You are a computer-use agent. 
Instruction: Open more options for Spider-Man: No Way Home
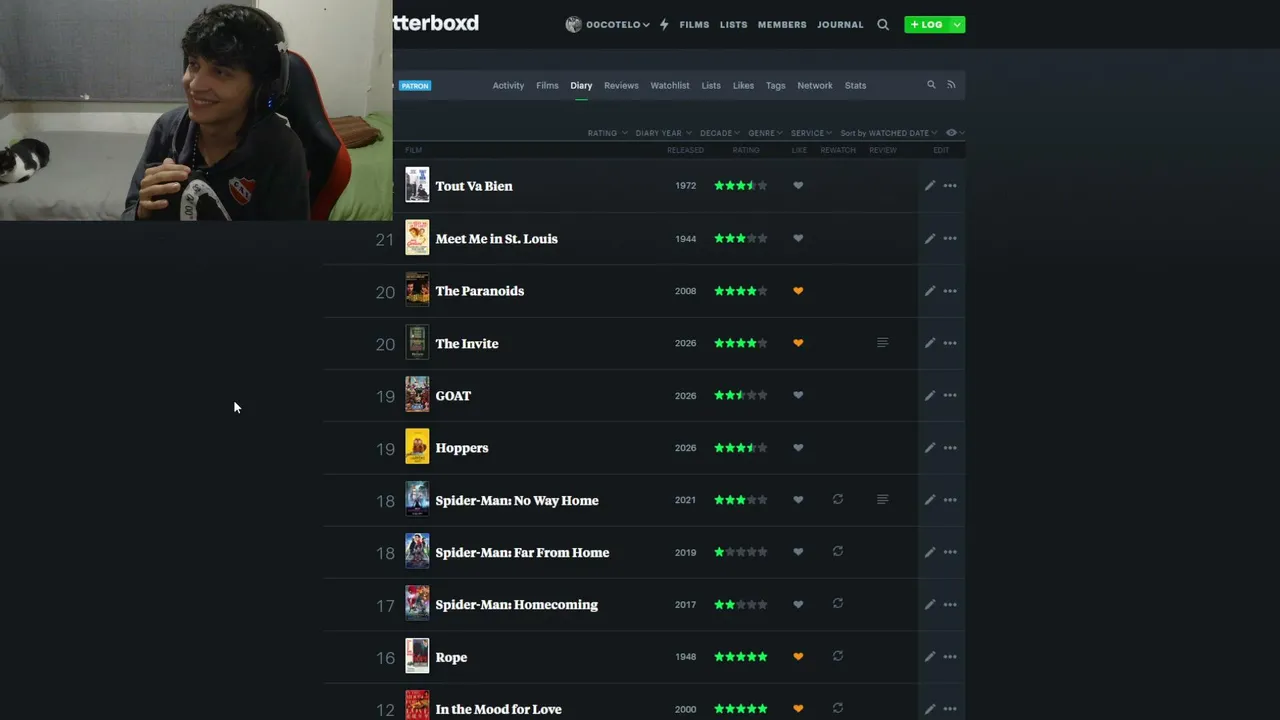[x=950, y=500]
